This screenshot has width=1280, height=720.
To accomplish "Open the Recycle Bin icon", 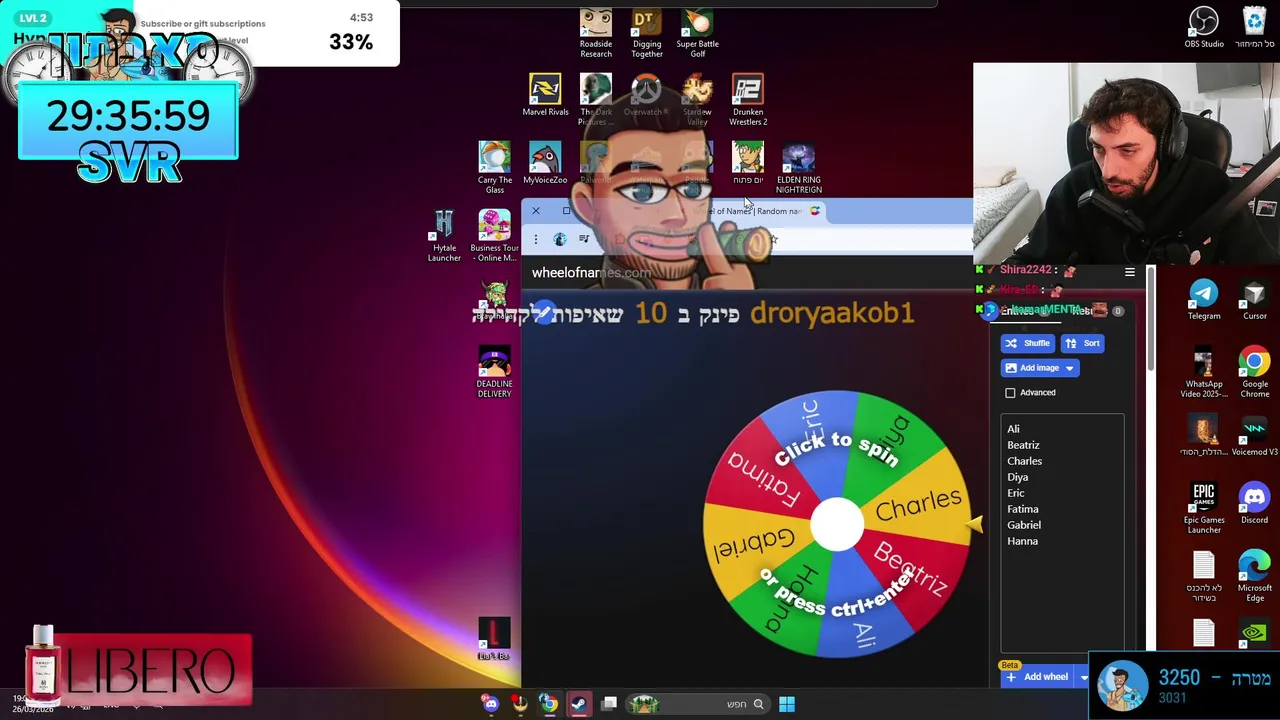I will click(1254, 28).
